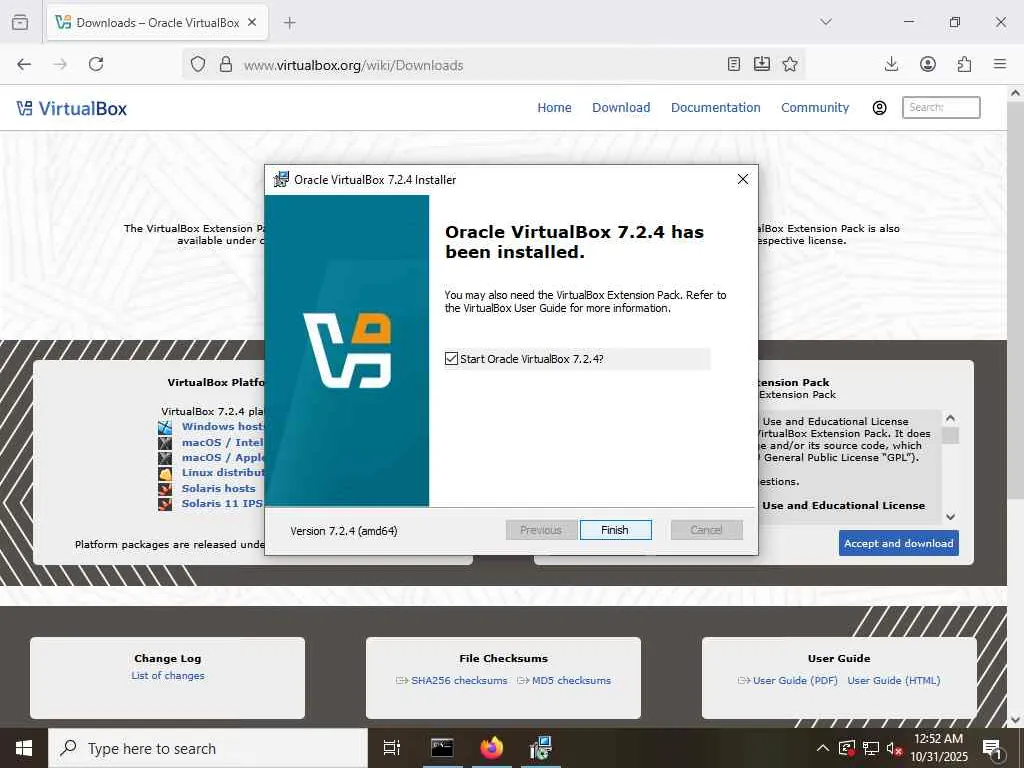Screen dimensions: 1024x768
Task: Click the Accept and download button
Action: [x=899, y=543]
